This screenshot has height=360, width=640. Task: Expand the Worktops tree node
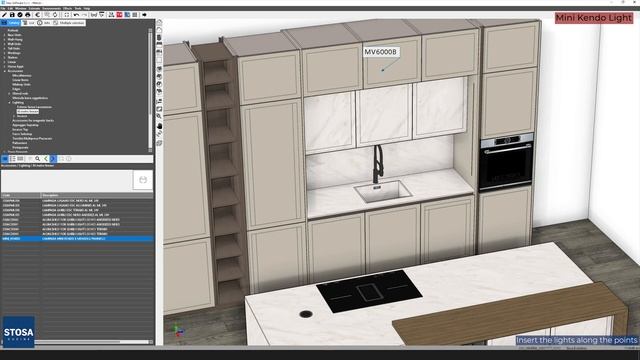(4, 53)
